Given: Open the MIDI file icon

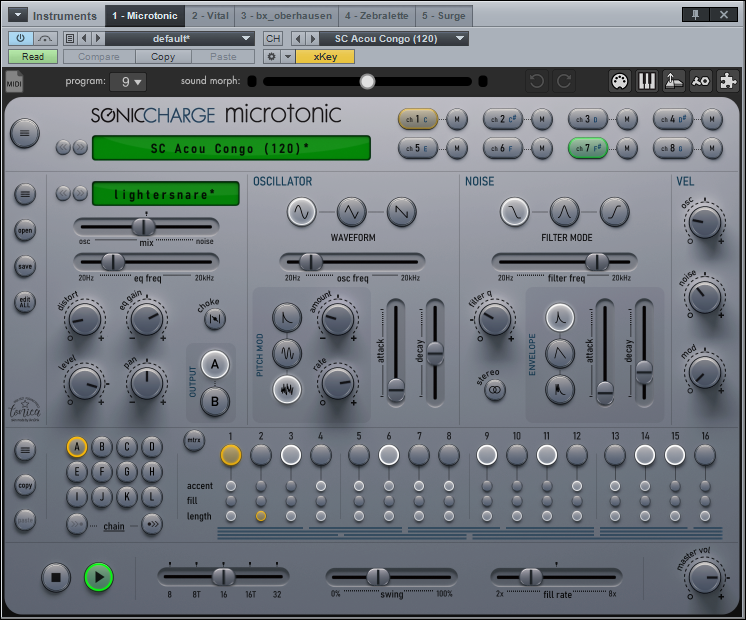Looking at the screenshot, I should 14,82.
